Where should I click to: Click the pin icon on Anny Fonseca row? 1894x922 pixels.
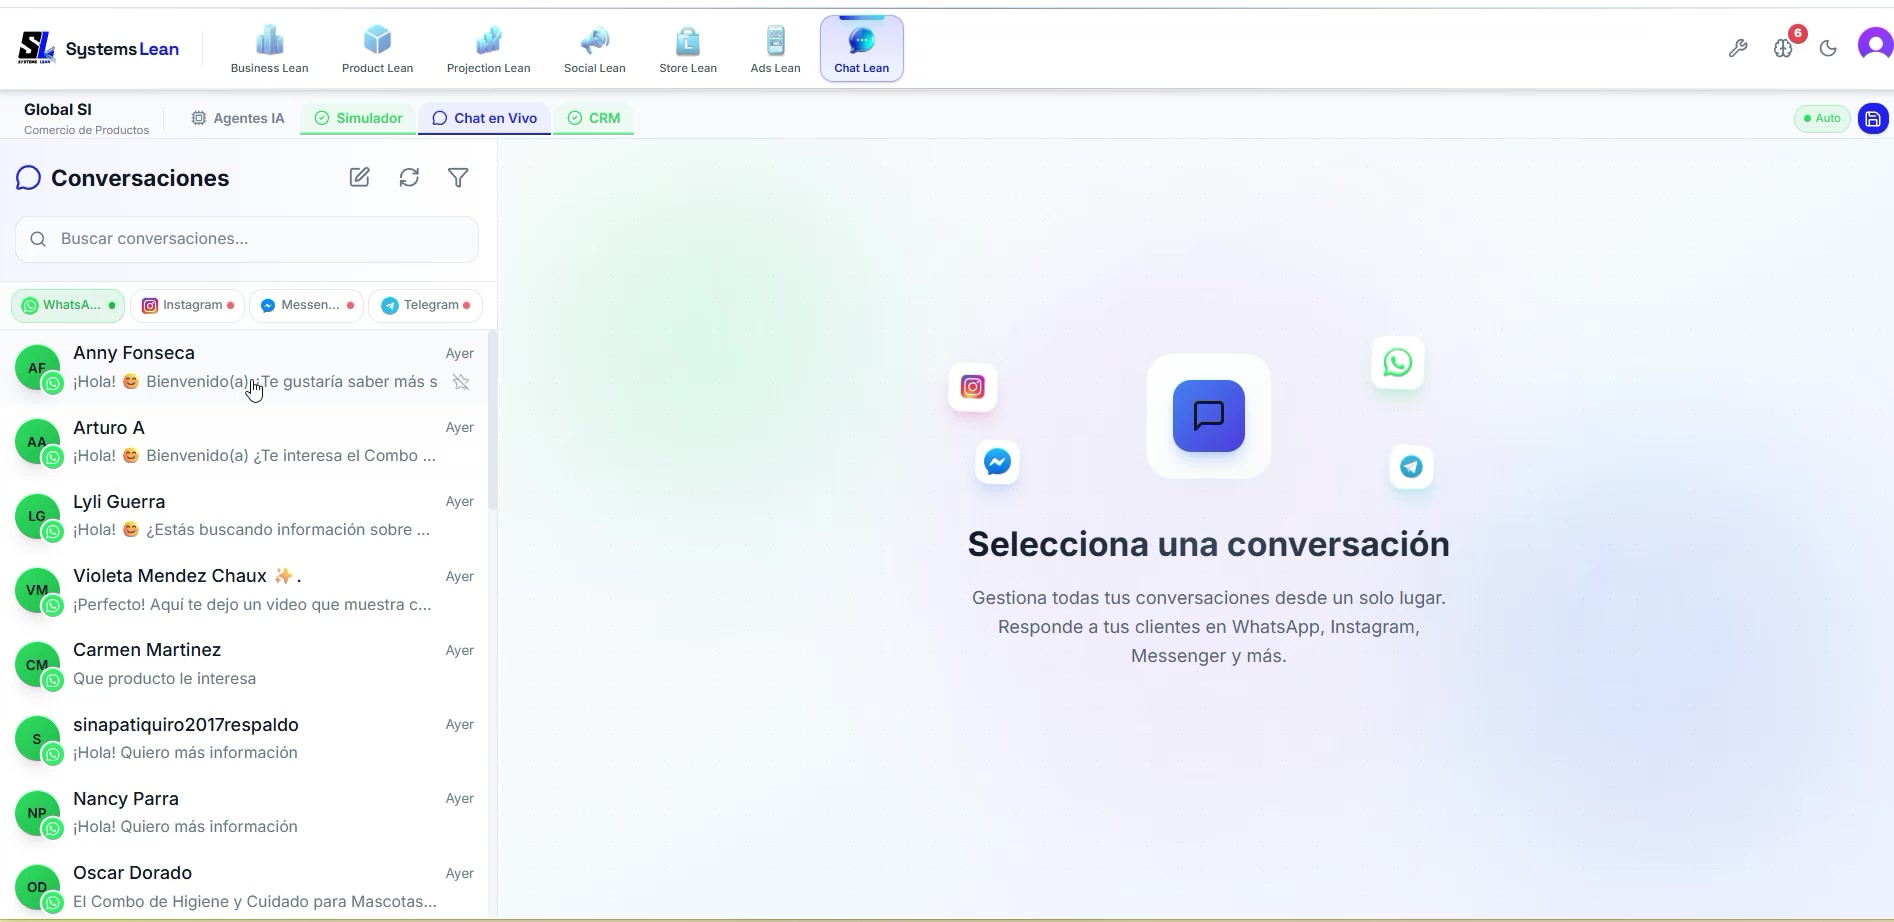point(461,382)
